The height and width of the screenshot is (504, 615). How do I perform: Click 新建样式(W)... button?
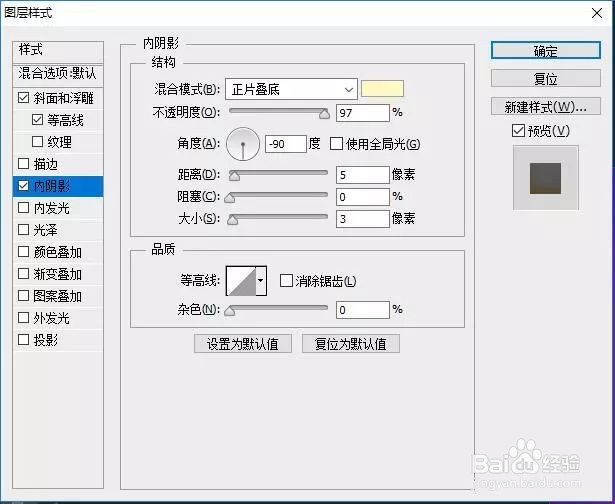tap(546, 106)
